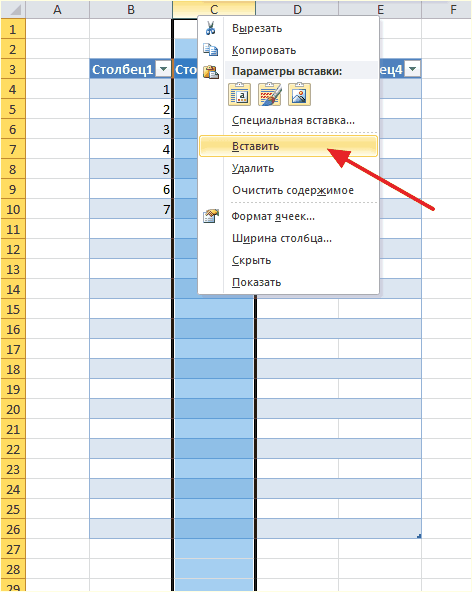The height and width of the screenshot is (592, 472).
Task: Click the select-all corner triangle of the sheet
Action: click(x=13, y=9)
